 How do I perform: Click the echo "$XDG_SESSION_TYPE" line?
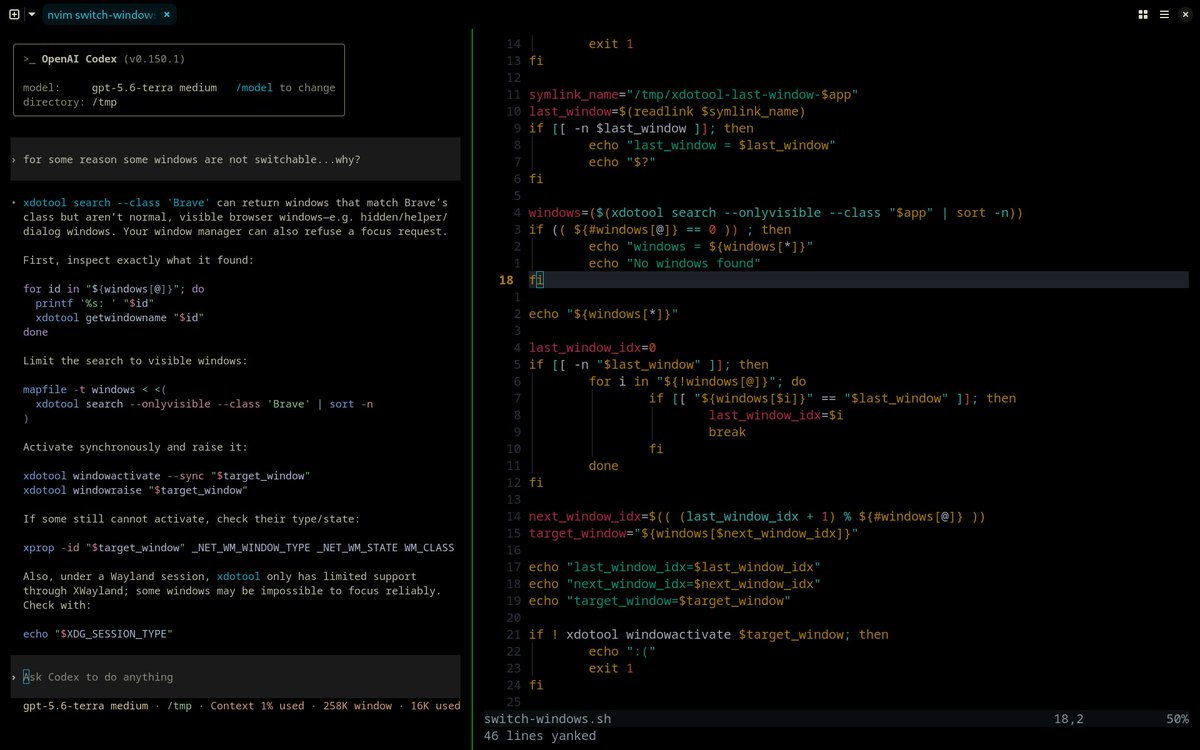(98, 634)
